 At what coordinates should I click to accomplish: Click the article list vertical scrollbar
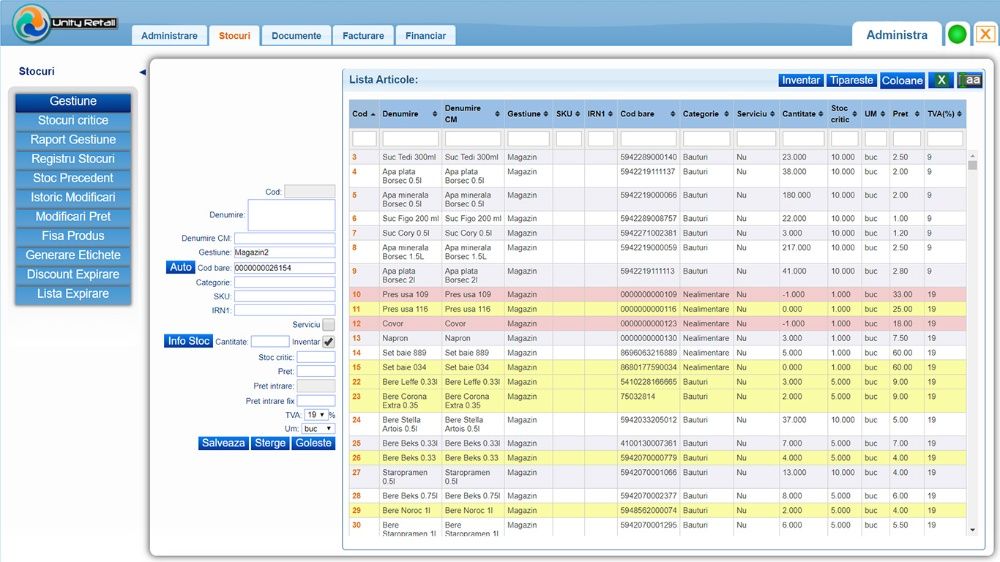[x=972, y=340]
